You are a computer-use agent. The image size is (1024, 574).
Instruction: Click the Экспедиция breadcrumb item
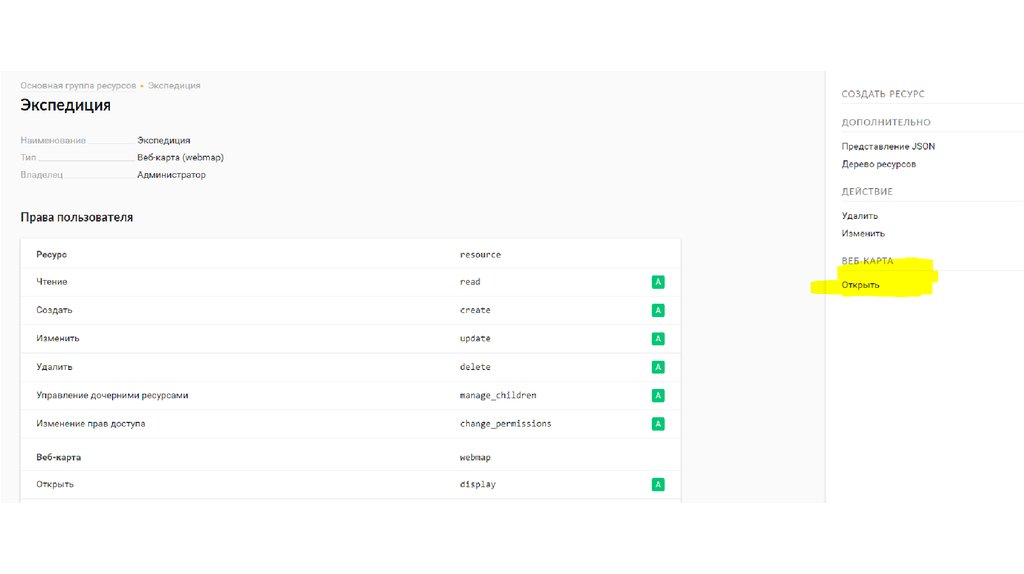coord(174,86)
